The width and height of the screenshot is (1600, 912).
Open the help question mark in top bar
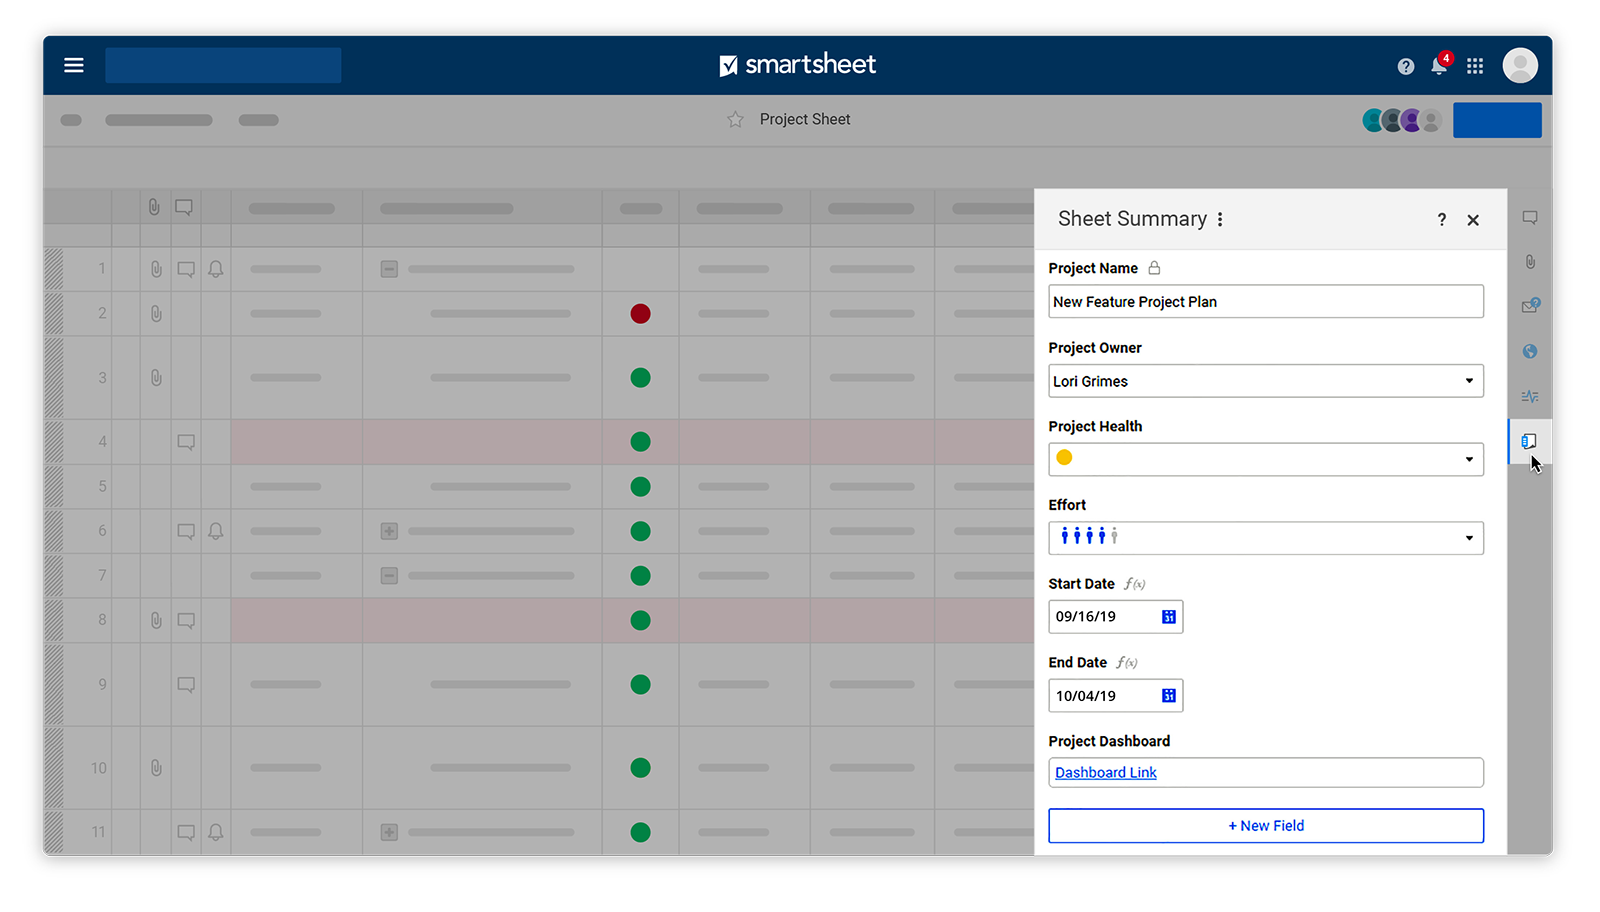1406,66
